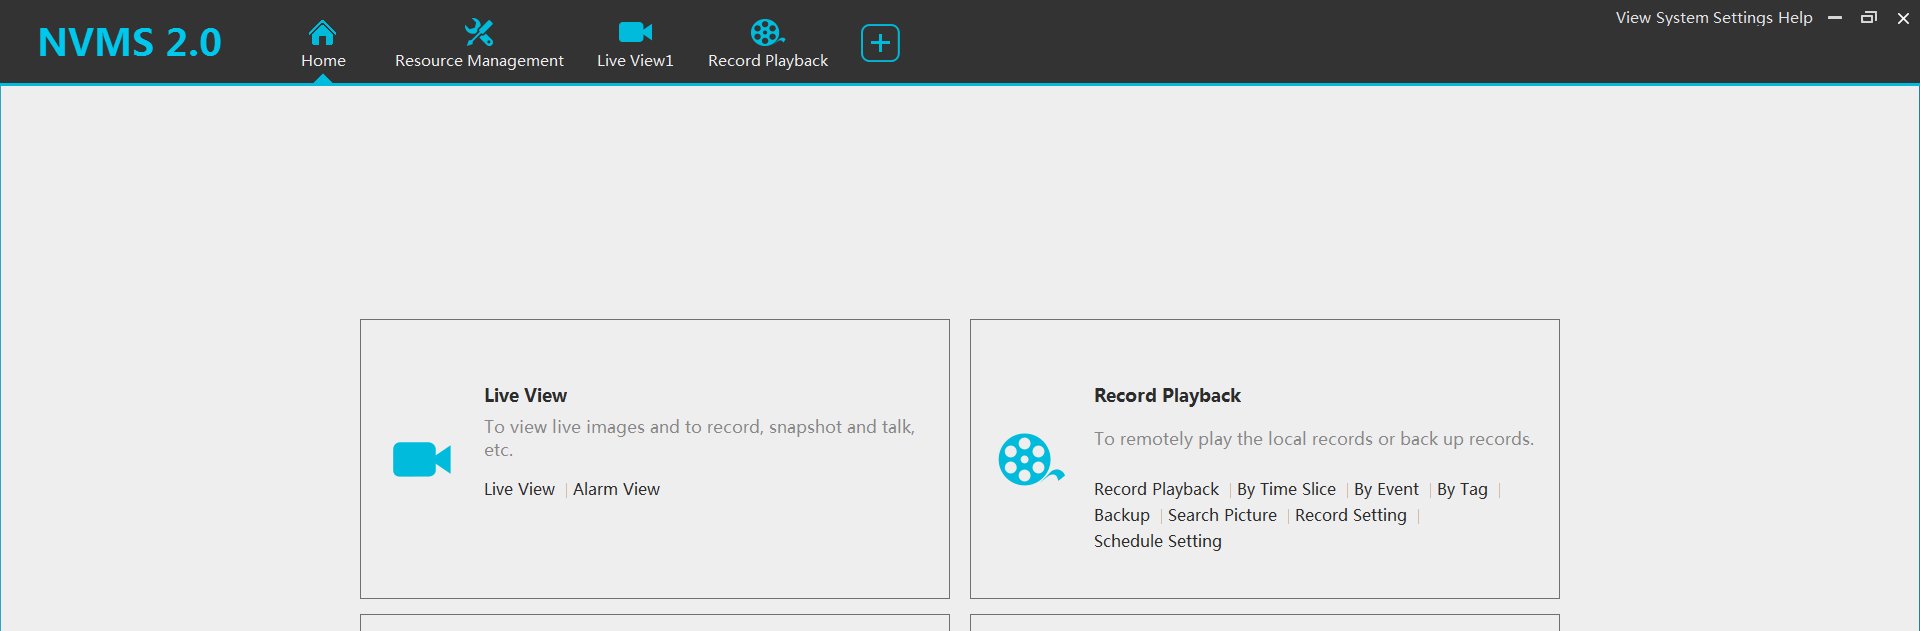The height and width of the screenshot is (631, 1920).
Task: Click the large film reel icon in Record Playback card
Action: click(x=1030, y=460)
